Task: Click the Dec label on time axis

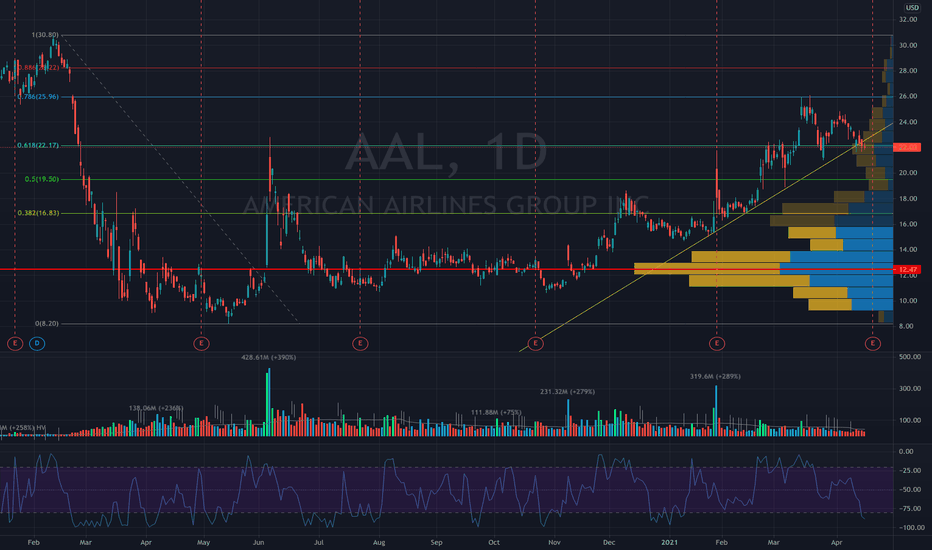Action: pos(609,543)
